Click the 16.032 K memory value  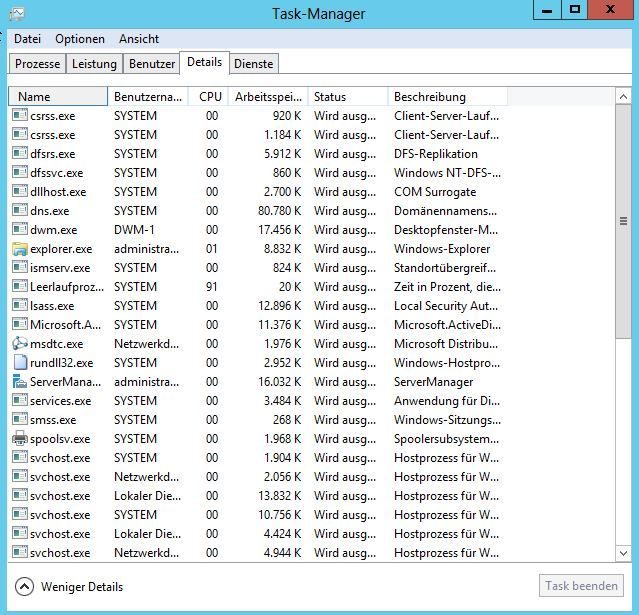point(280,381)
